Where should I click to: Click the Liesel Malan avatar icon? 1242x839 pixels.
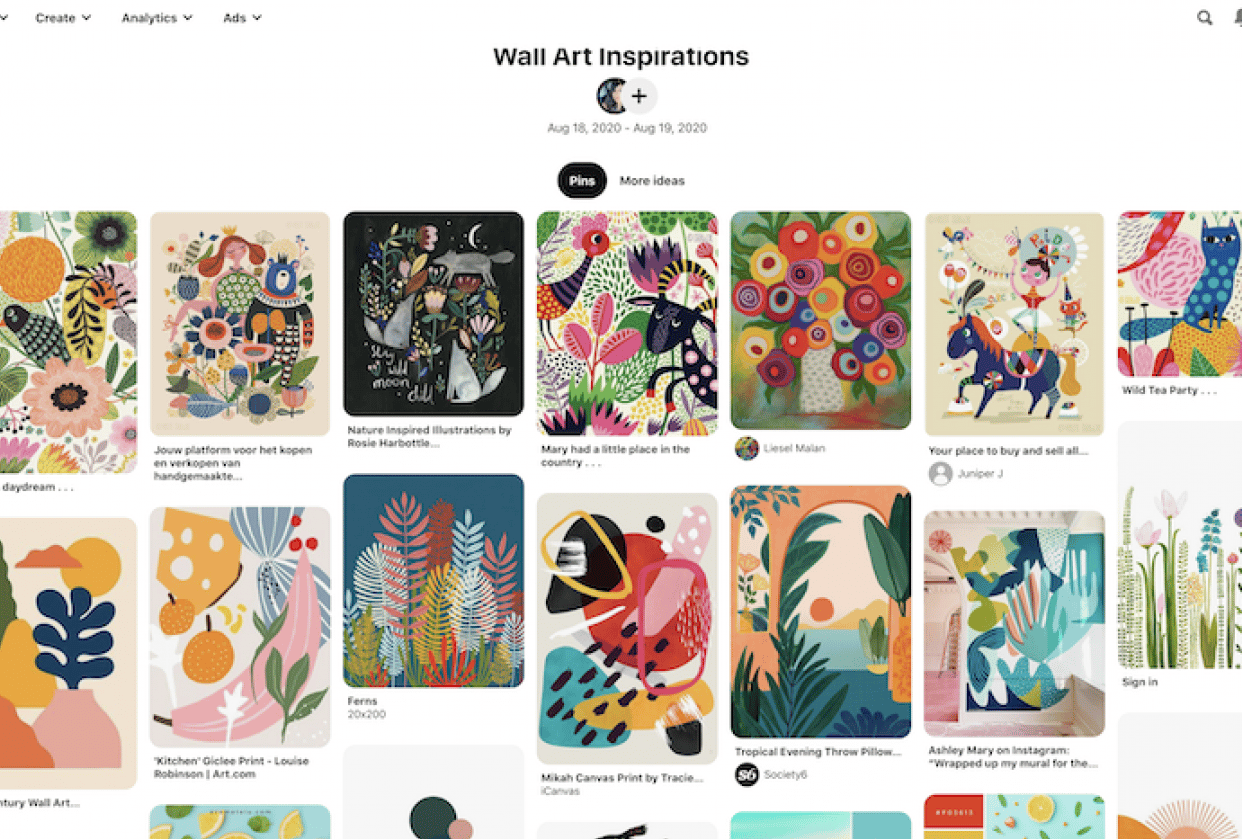pos(747,448)
